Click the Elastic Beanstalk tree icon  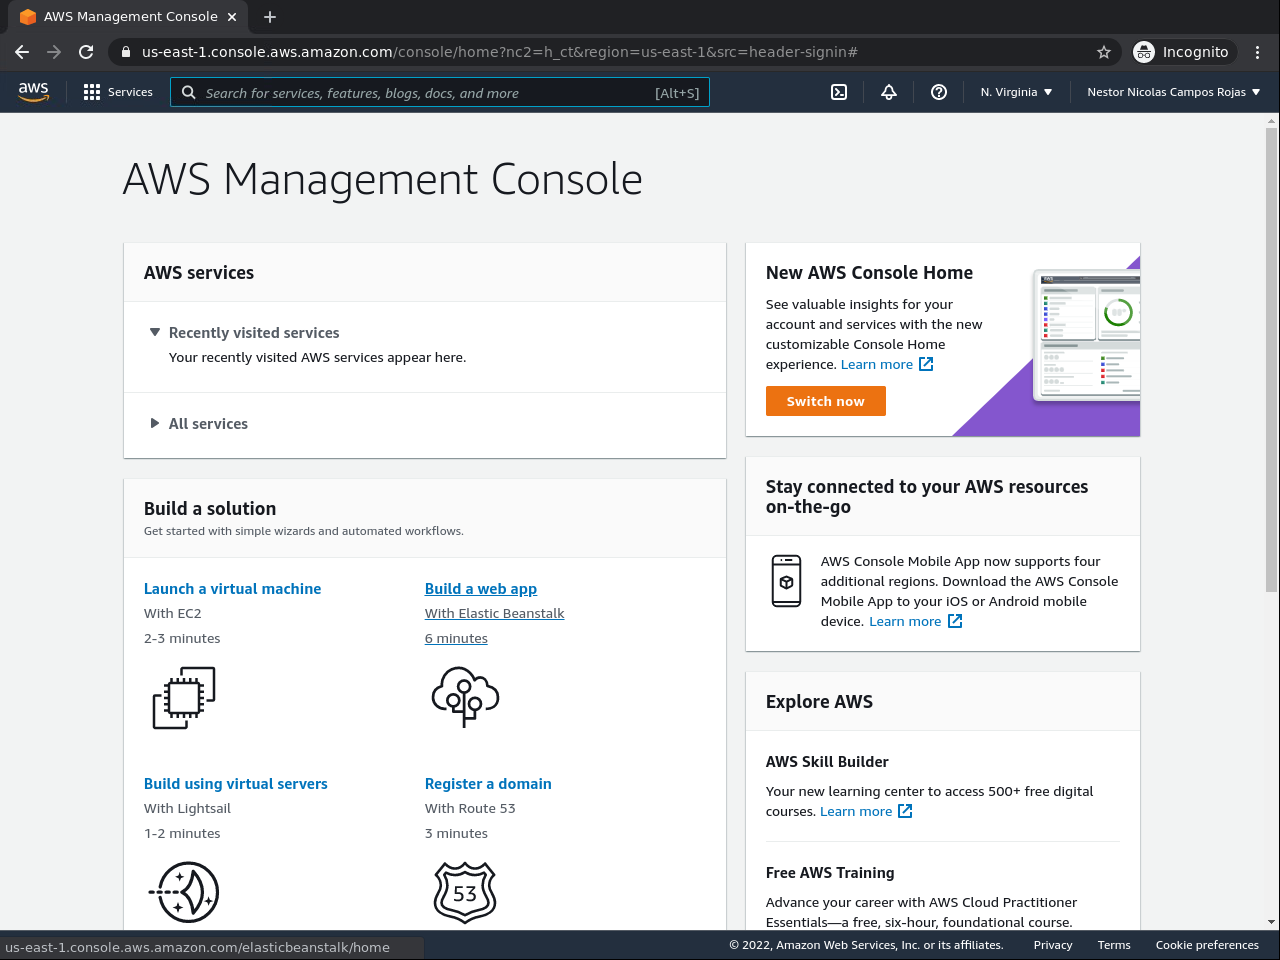tap(465, 696)
